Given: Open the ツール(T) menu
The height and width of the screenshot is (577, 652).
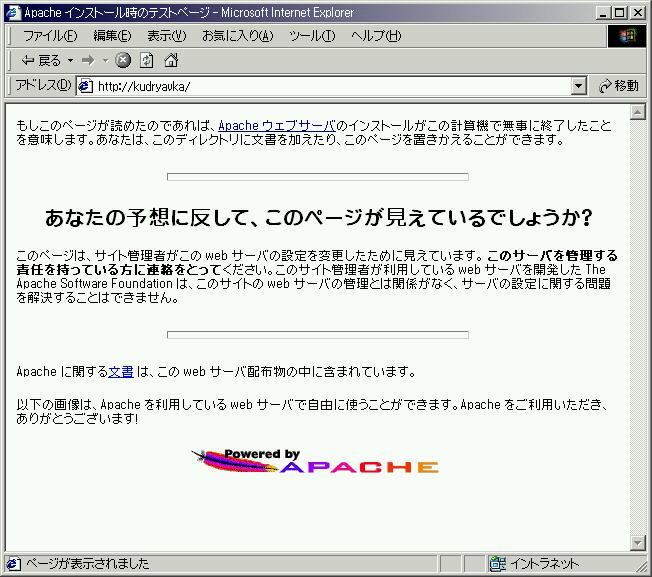Looking at the screenshot, I should pos(312,36).
